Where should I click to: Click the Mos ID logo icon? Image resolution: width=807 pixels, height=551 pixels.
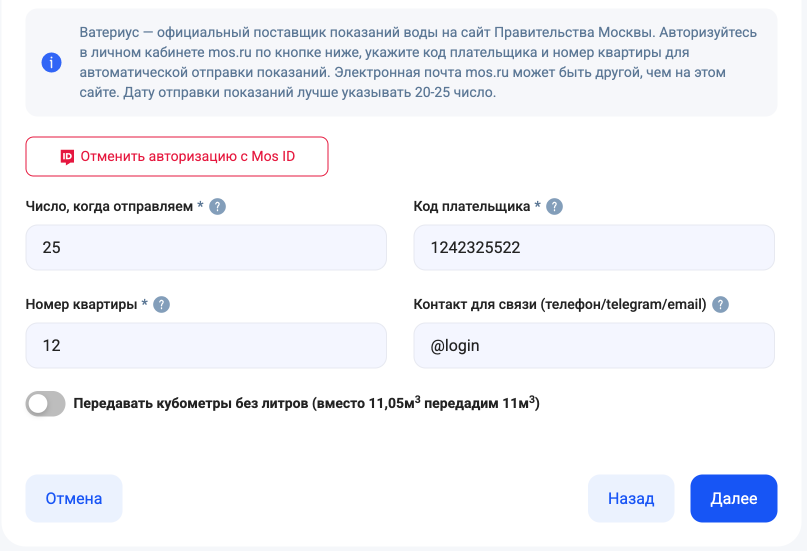[67, 157]
